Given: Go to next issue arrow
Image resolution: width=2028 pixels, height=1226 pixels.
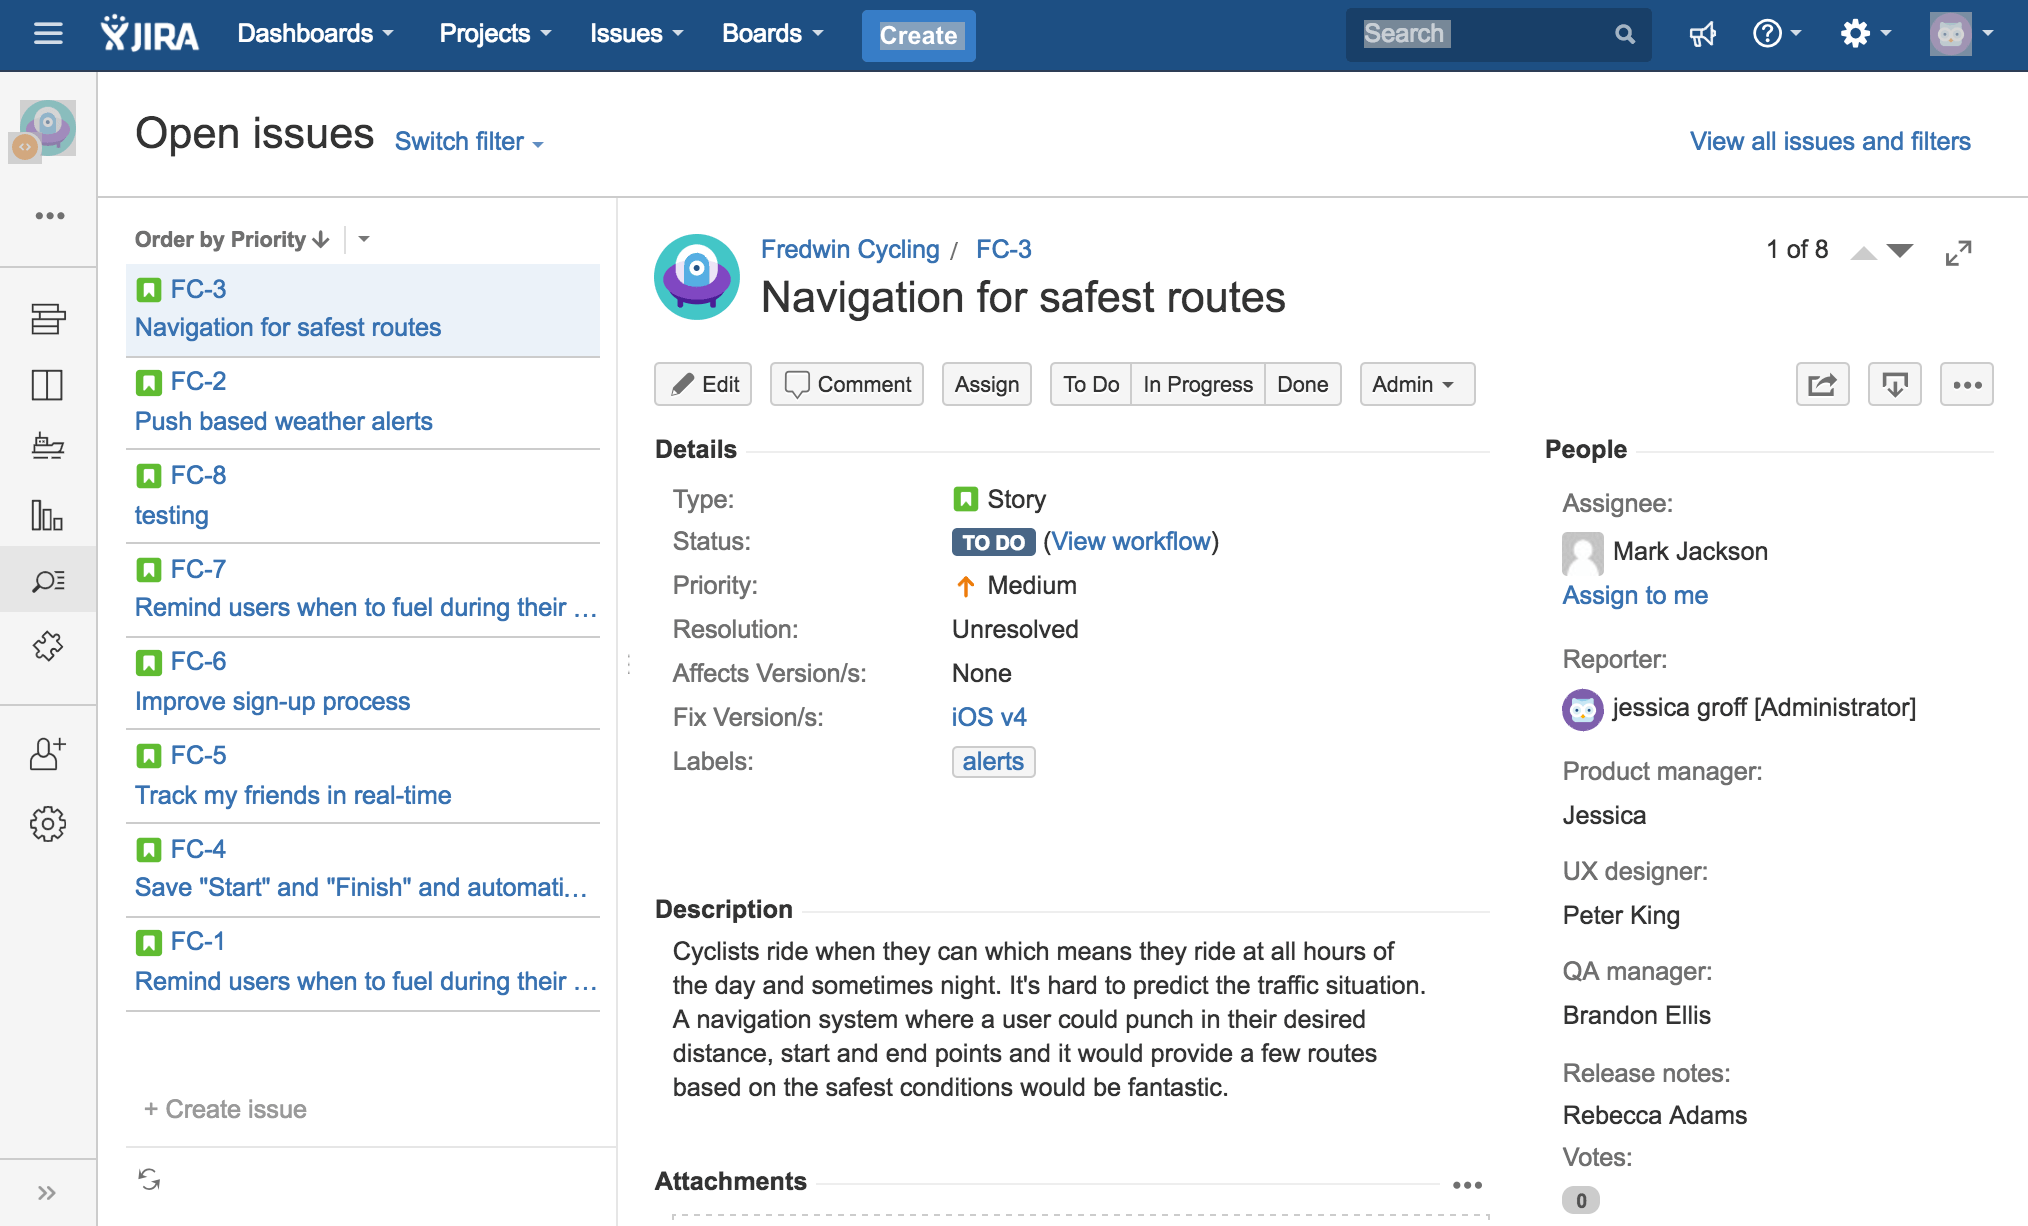Looking at the screenshot, I should [1900, 251].
